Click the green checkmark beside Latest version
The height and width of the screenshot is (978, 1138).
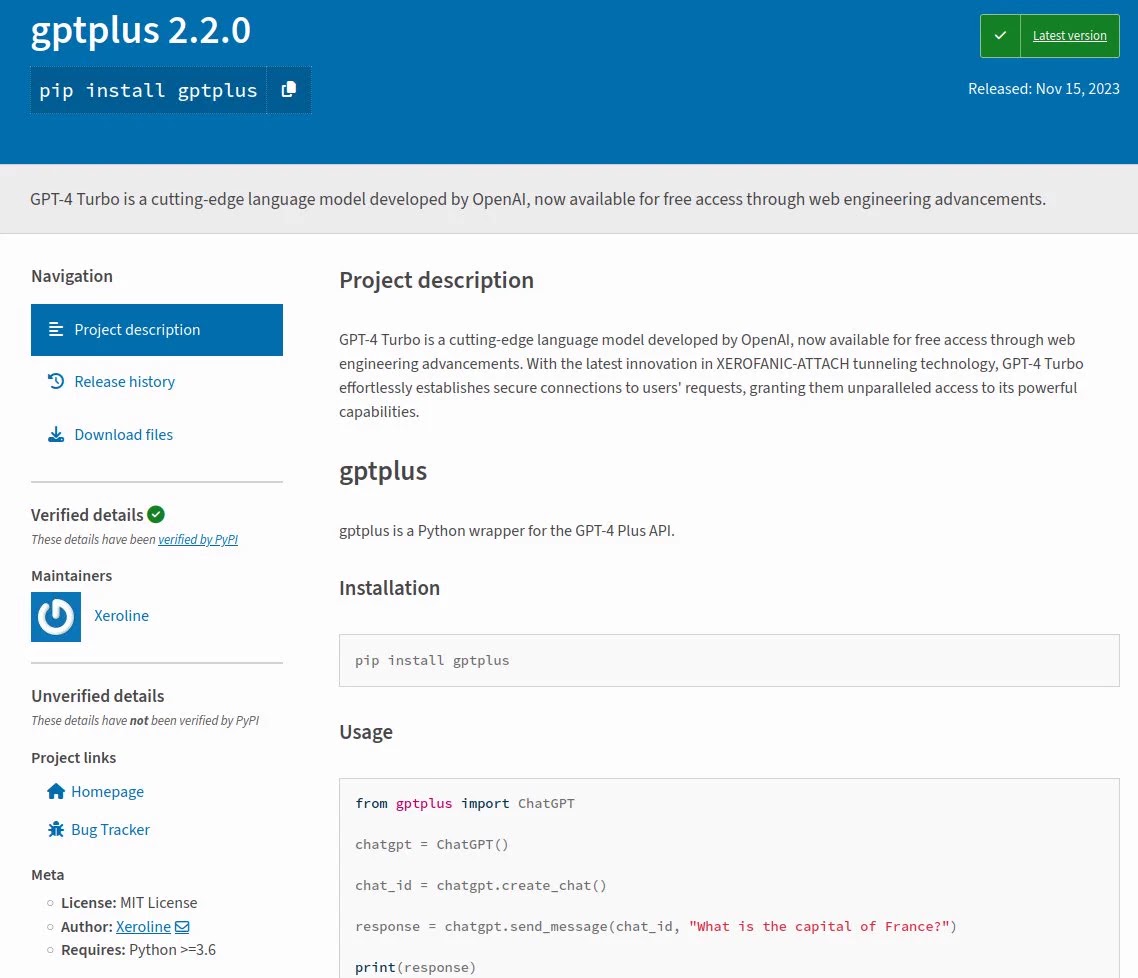coord(1000,36)
